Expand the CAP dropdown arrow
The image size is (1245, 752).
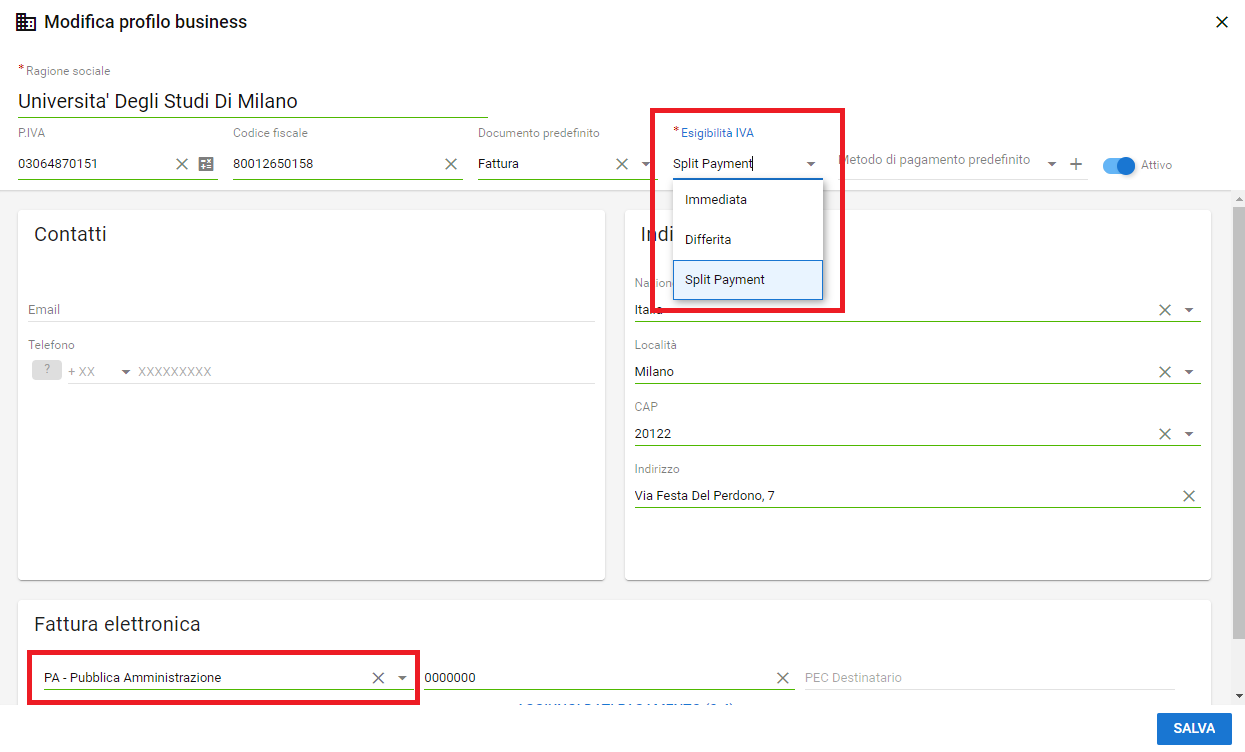[1189, 434]
